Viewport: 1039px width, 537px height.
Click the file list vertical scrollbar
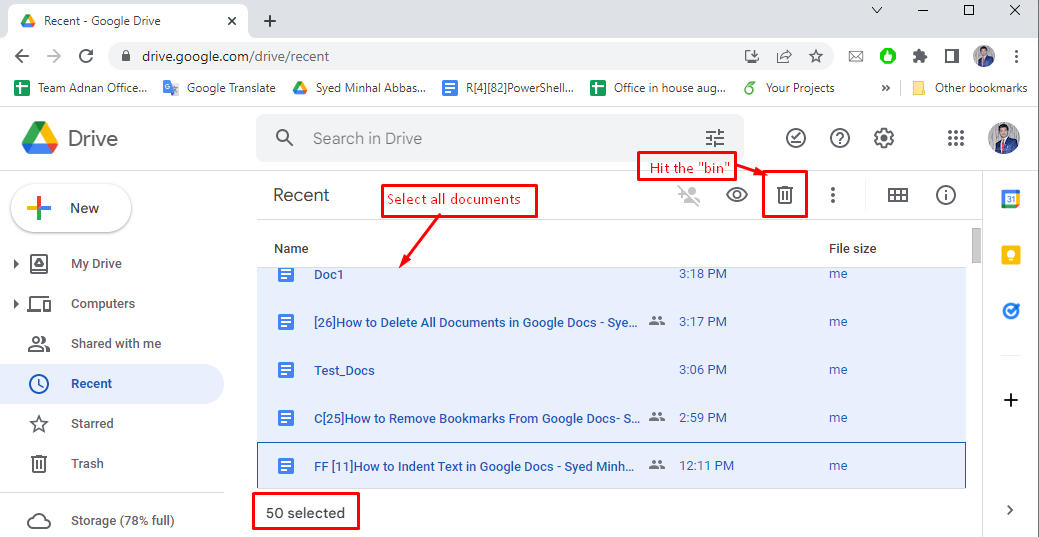[976, 246]
